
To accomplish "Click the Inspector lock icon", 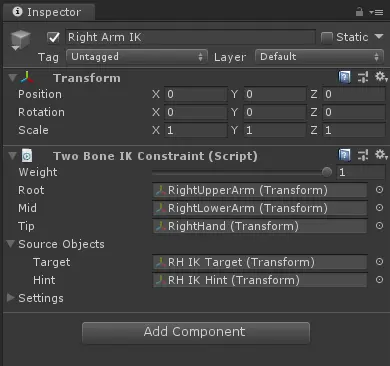I will pos(359,12).
